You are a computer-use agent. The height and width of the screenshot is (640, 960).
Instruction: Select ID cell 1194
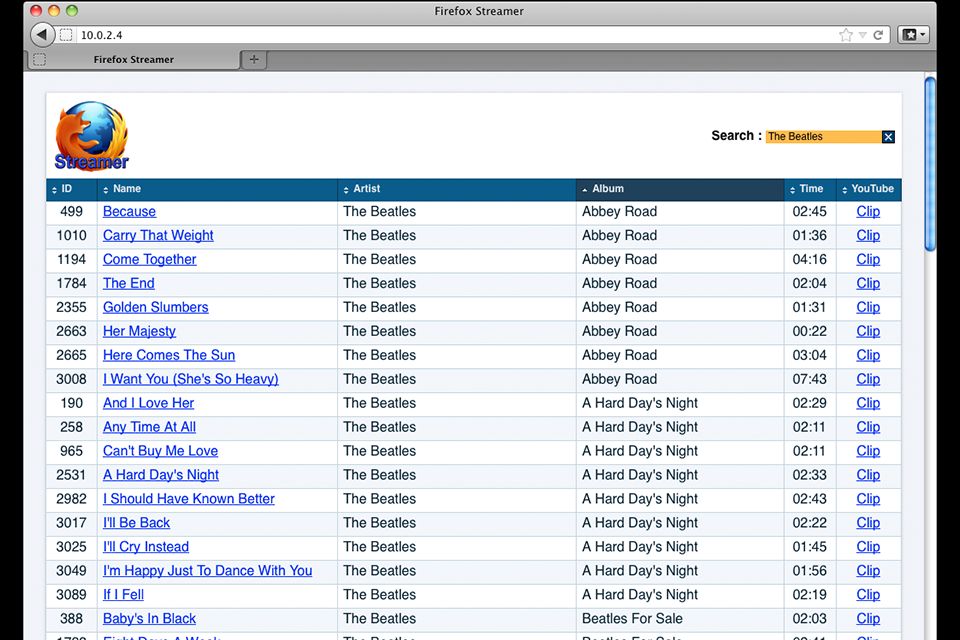coord(72,260)
